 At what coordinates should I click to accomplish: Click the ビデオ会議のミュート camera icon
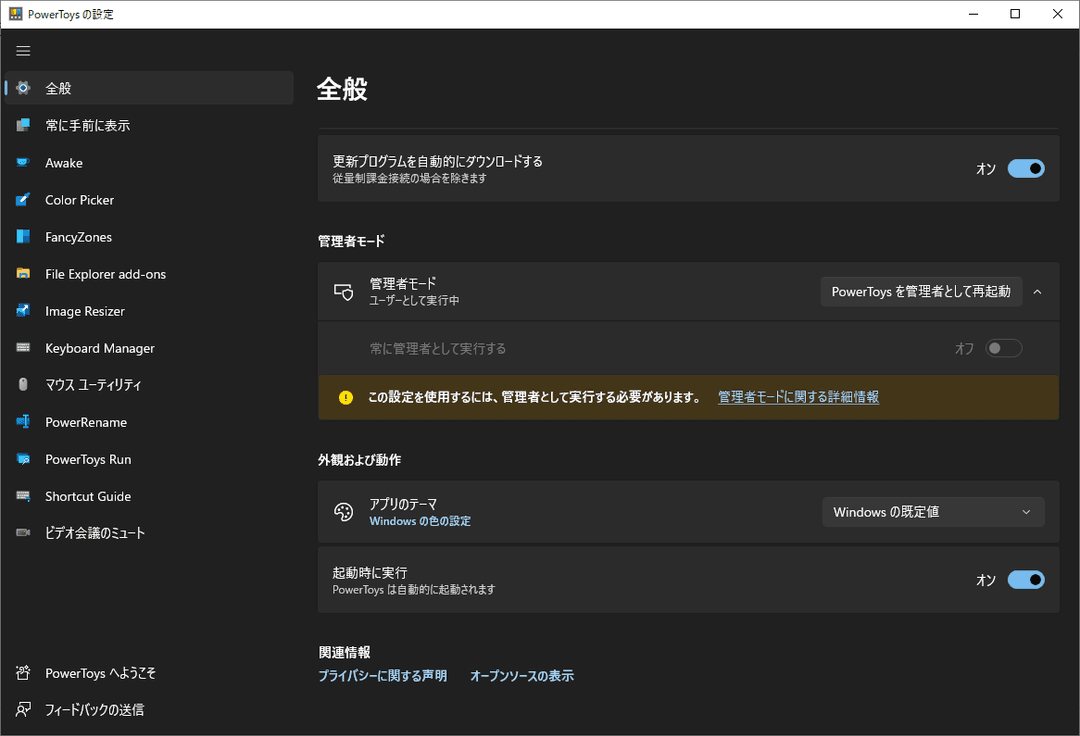(x=23, y=532)
